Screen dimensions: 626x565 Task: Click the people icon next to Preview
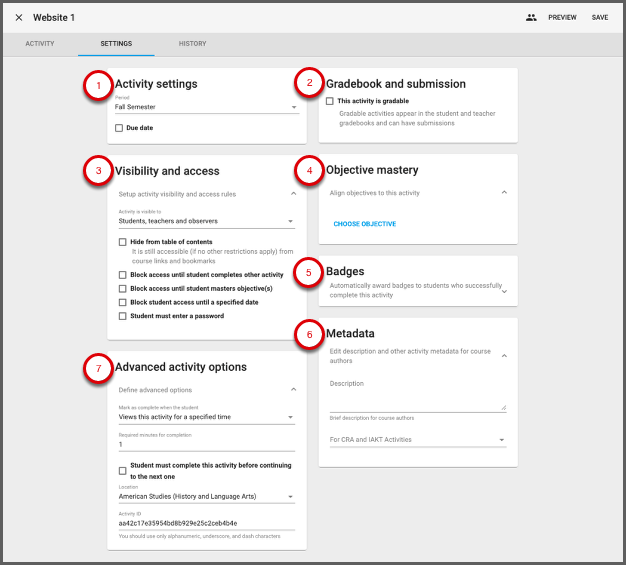531,18
